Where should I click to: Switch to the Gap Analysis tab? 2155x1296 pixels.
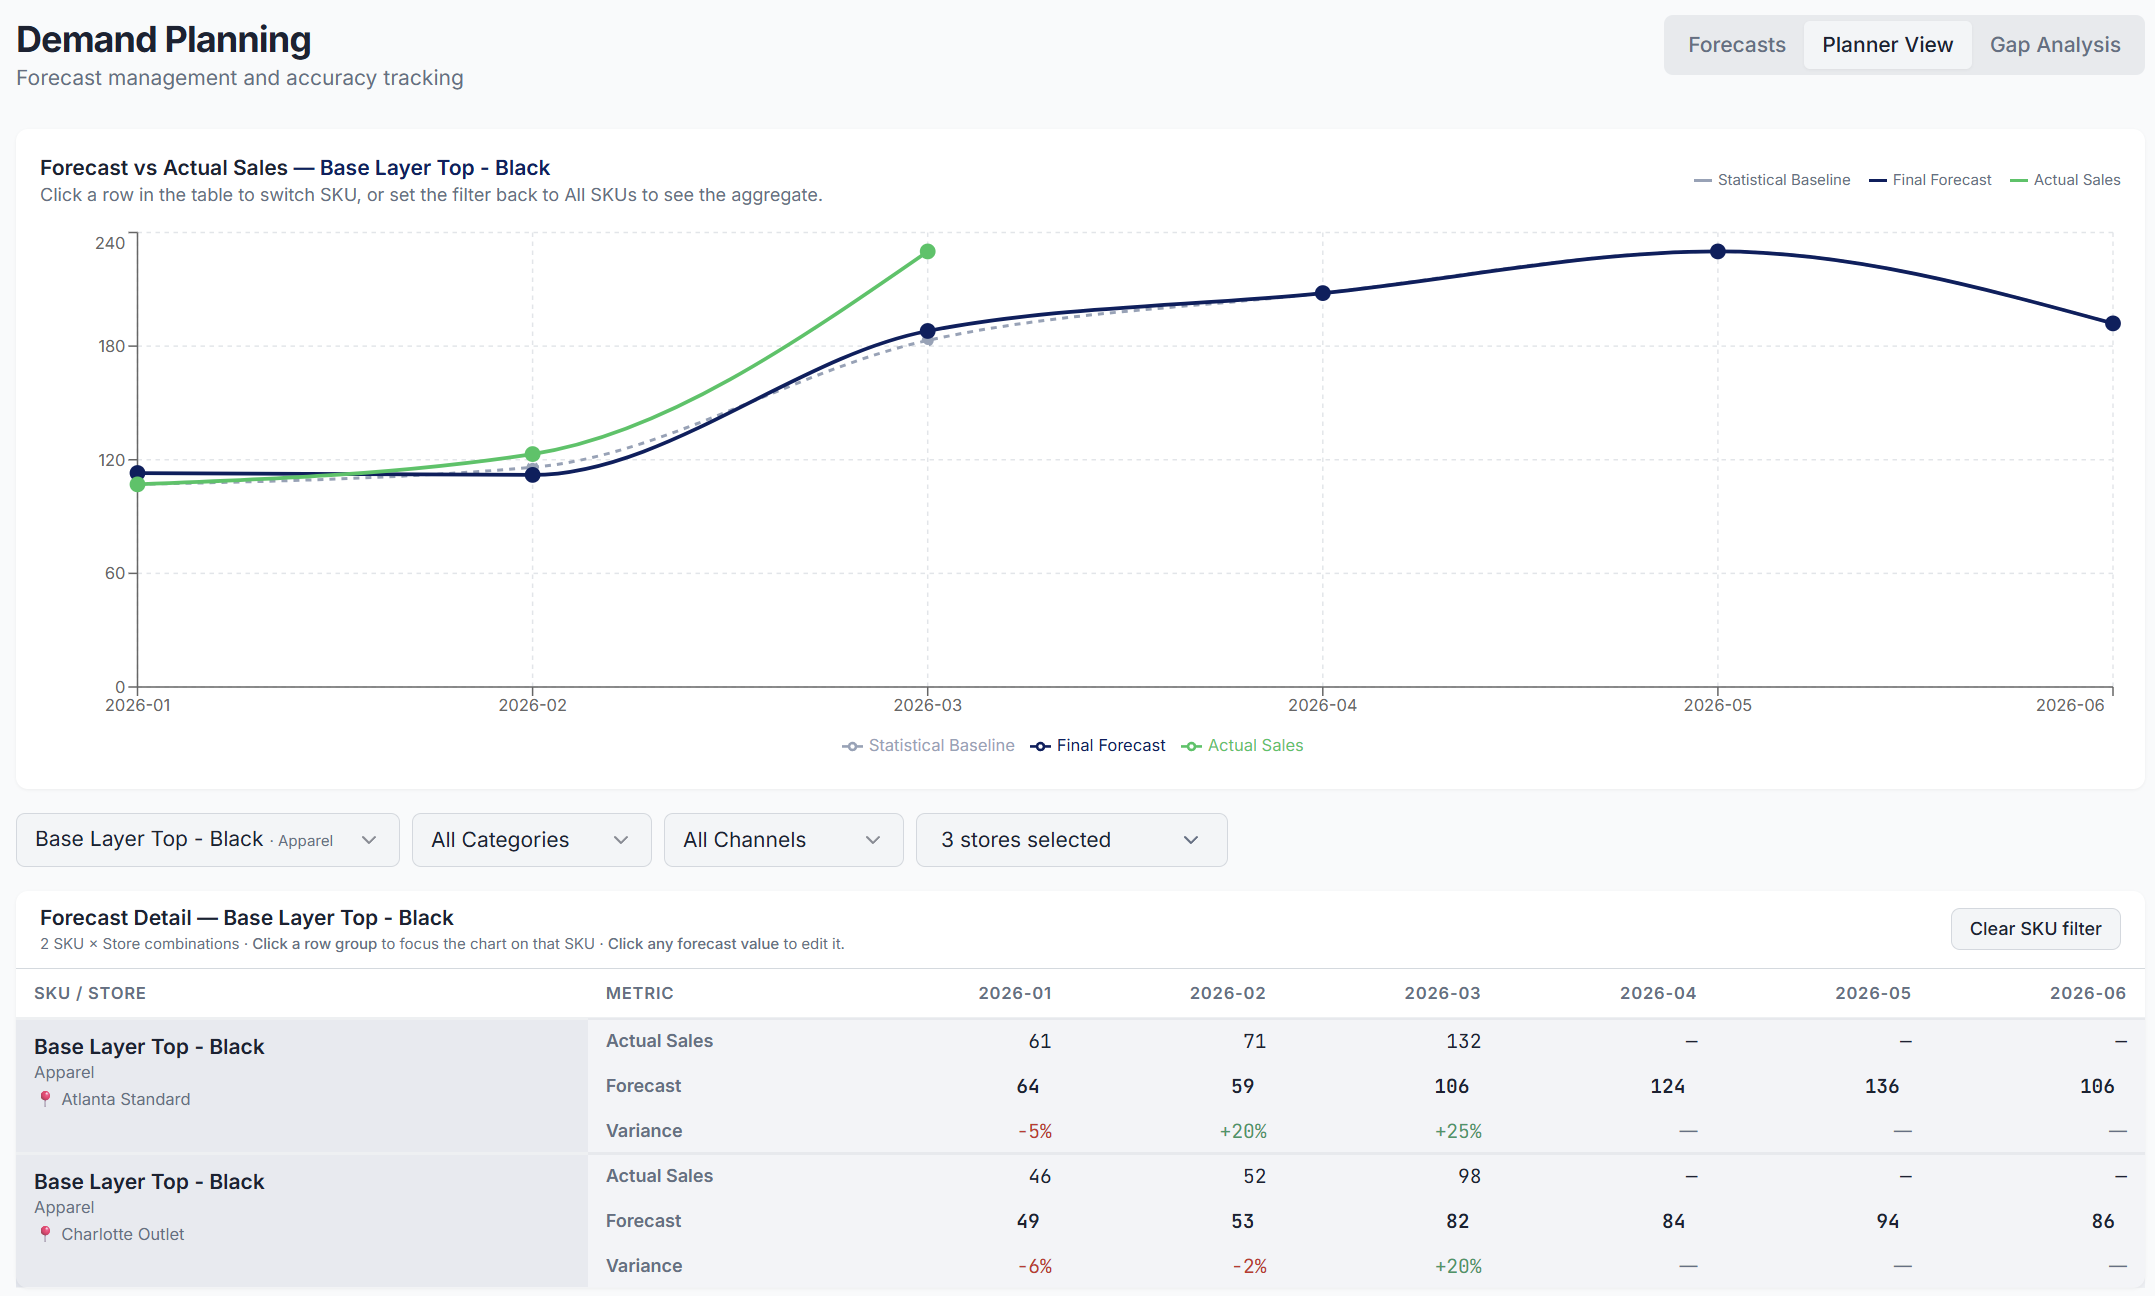point(2054,44)
